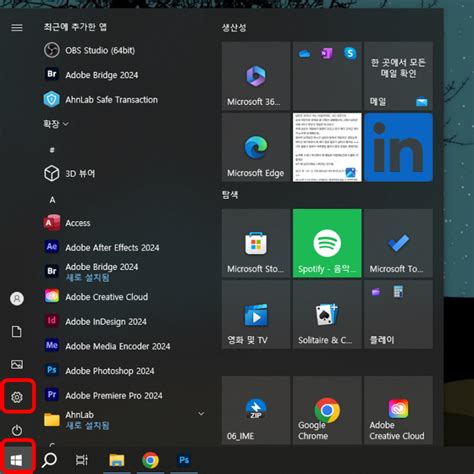Open taskbar Search magnifier
Image resolution: width=474 pixels, height=474 pixels.
[x=49, y=460]
